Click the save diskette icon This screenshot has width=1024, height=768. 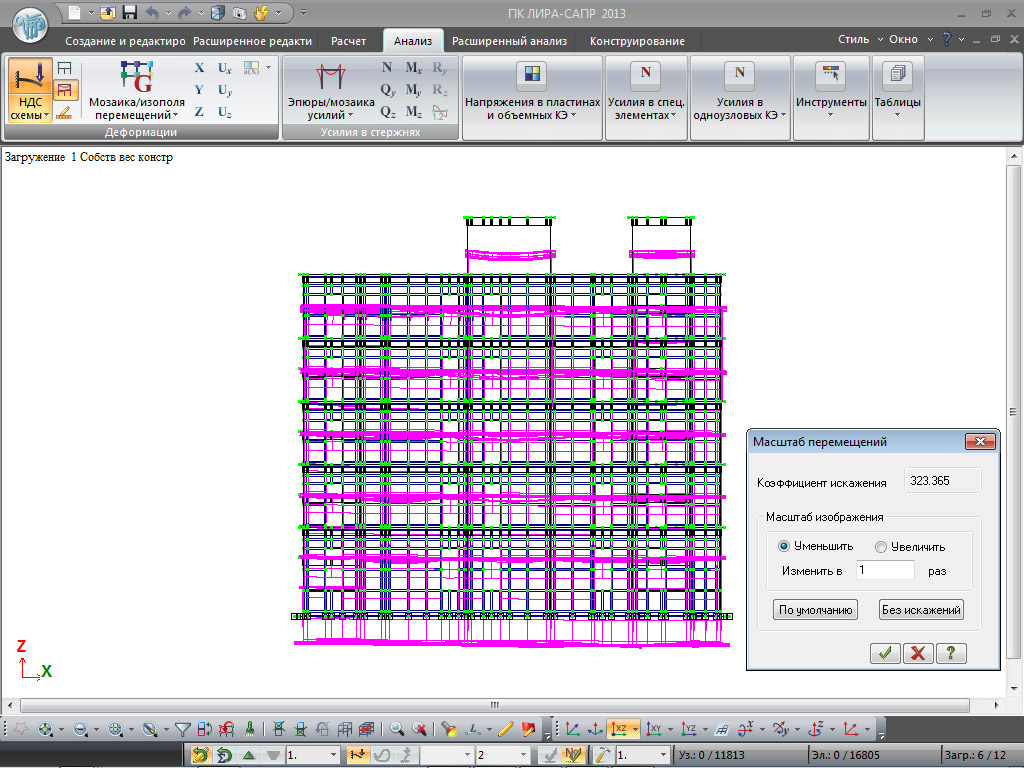pos(129,13)
